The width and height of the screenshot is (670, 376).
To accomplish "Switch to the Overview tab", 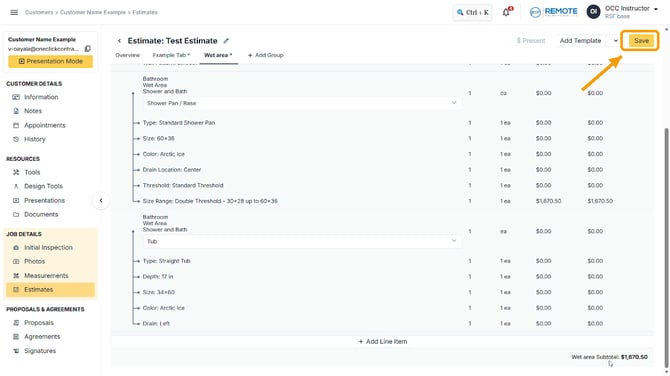I will click(x=127, y=55).
